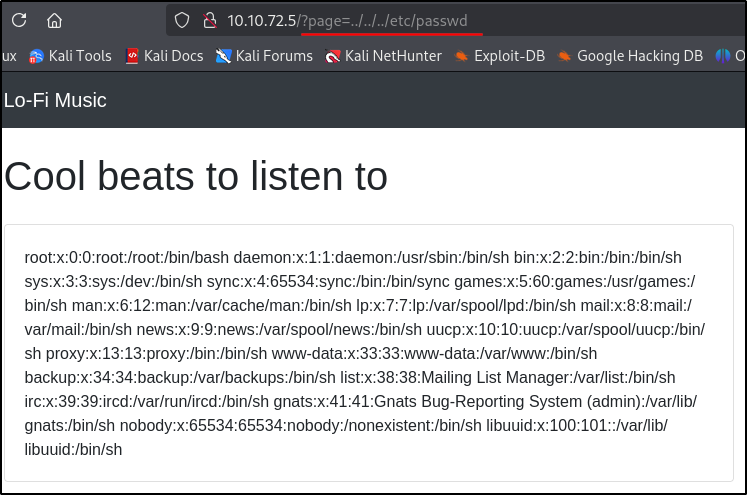
Task: Open the tracking protection shield icon
Action: coord(182,20)
